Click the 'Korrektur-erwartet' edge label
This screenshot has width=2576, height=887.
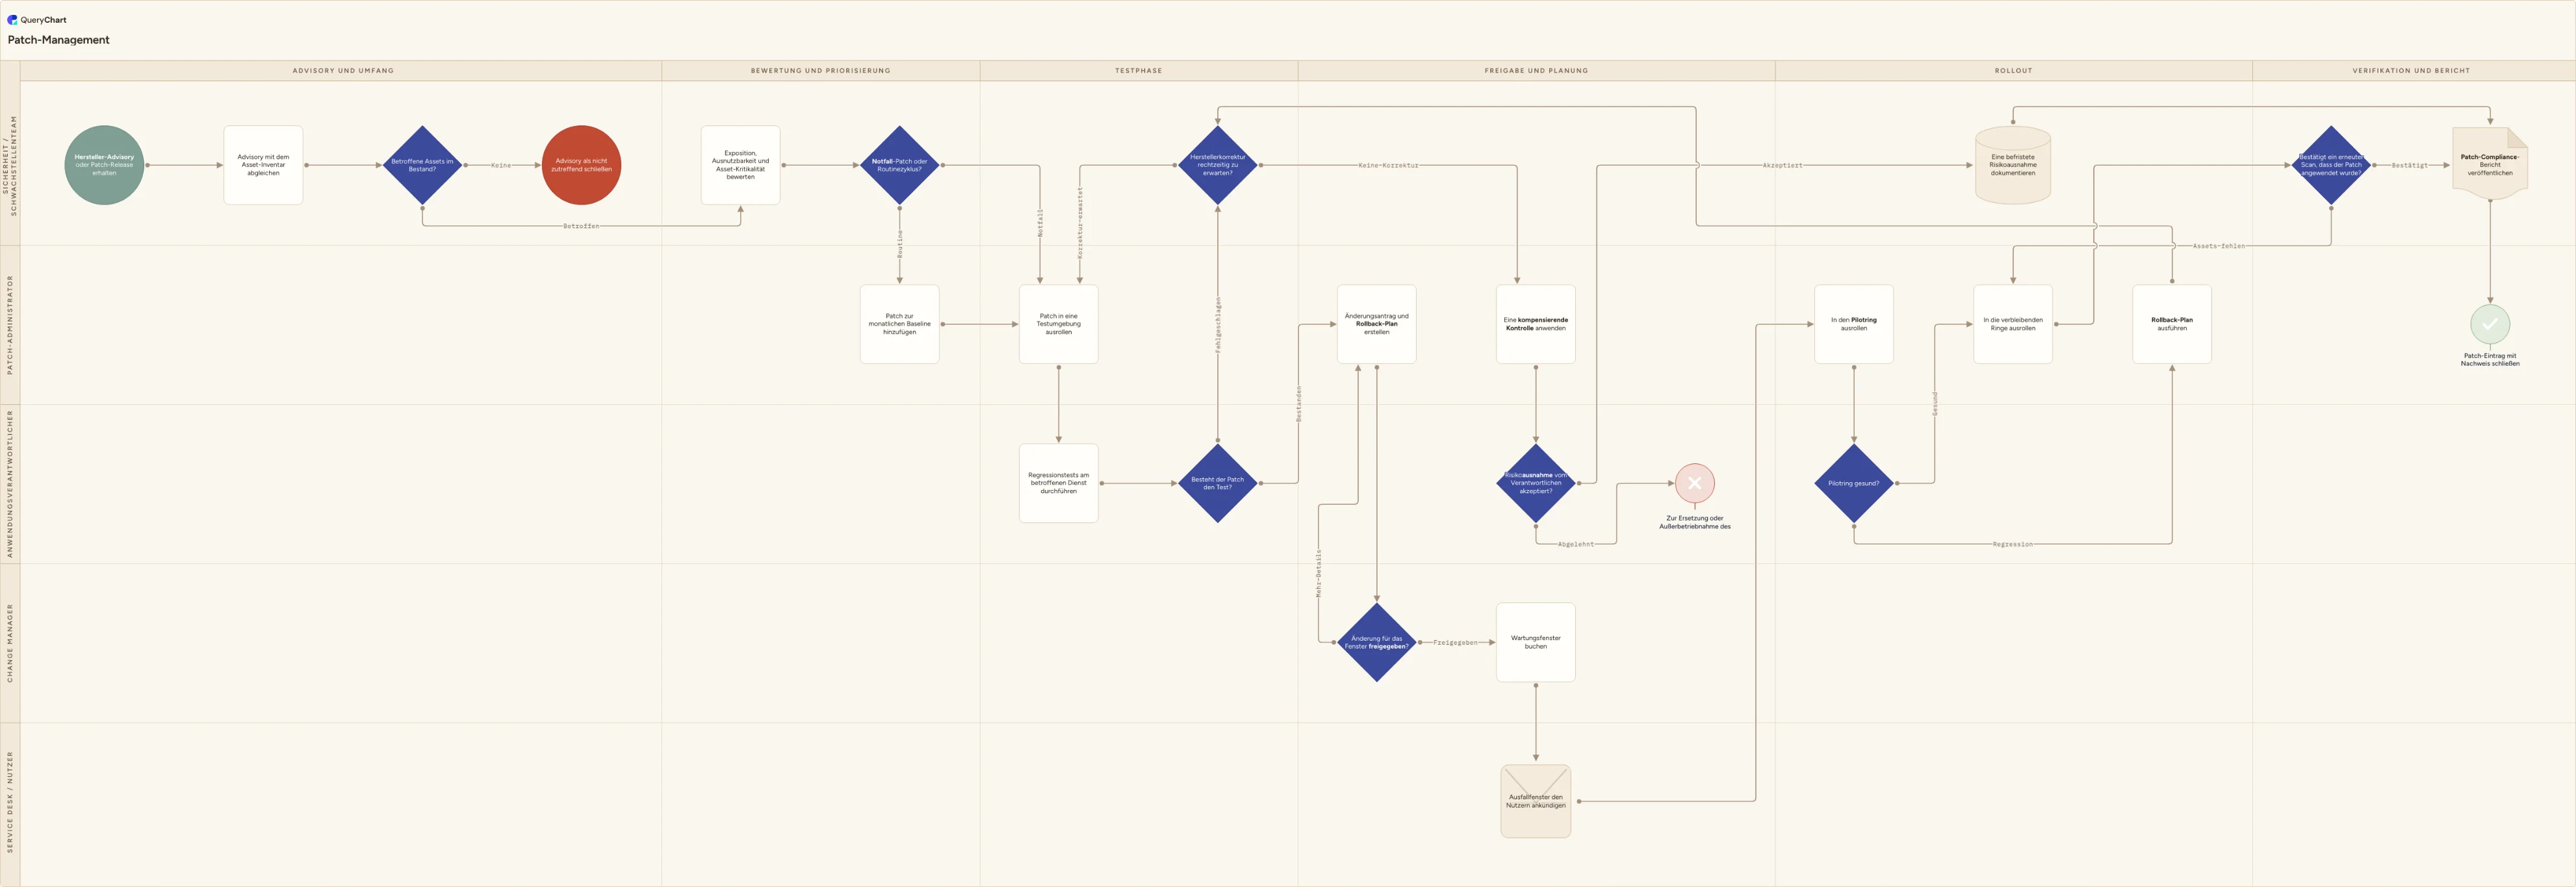pyautogui.click(x=1079, y=223)
